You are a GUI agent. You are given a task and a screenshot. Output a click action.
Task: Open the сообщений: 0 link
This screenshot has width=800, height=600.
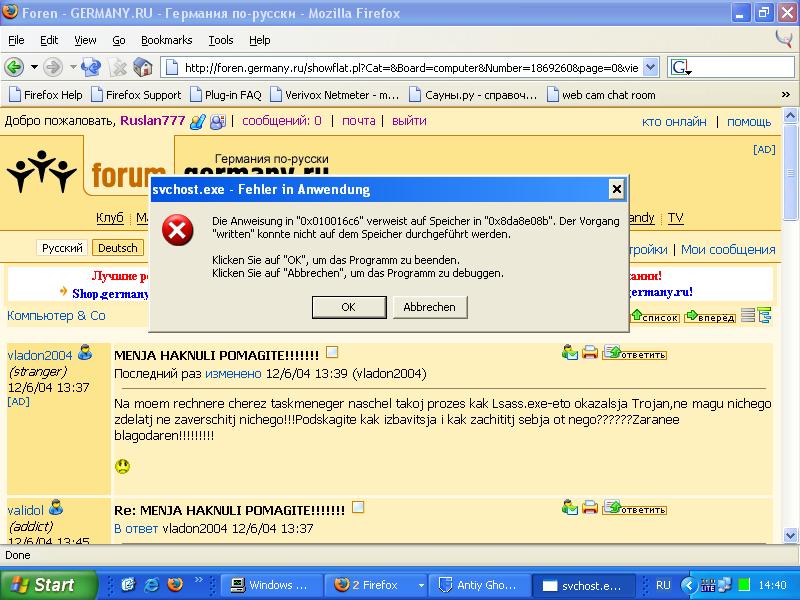coord(282,121)
